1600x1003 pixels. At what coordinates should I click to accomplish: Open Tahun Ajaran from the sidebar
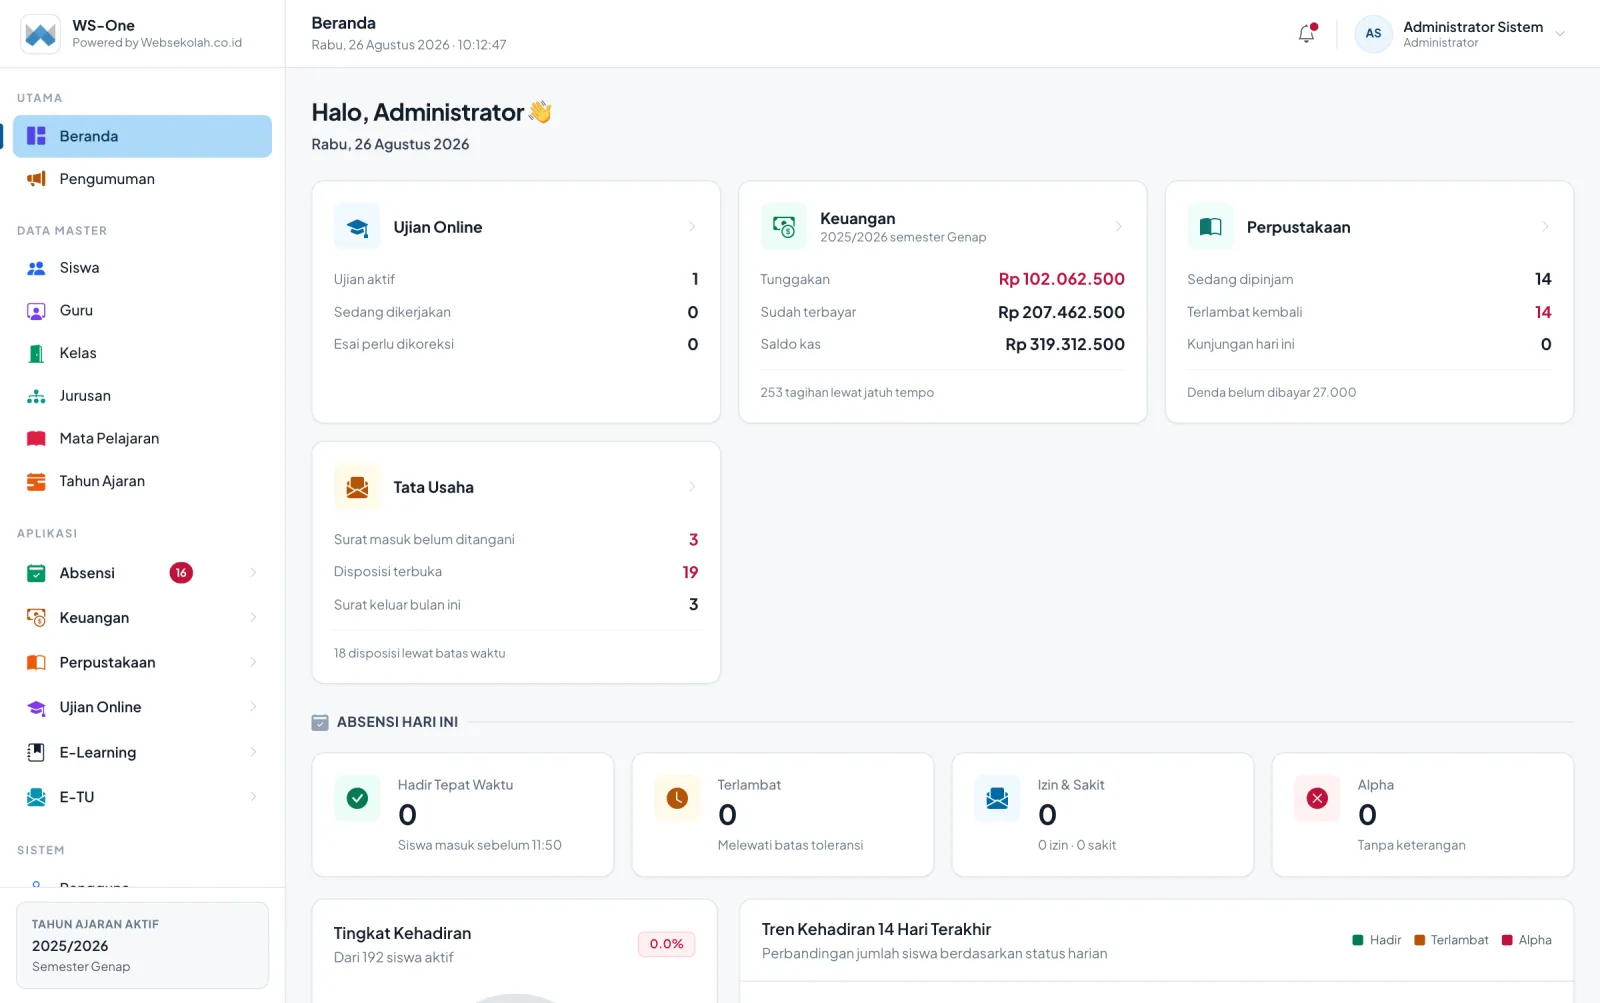[142, 481]
